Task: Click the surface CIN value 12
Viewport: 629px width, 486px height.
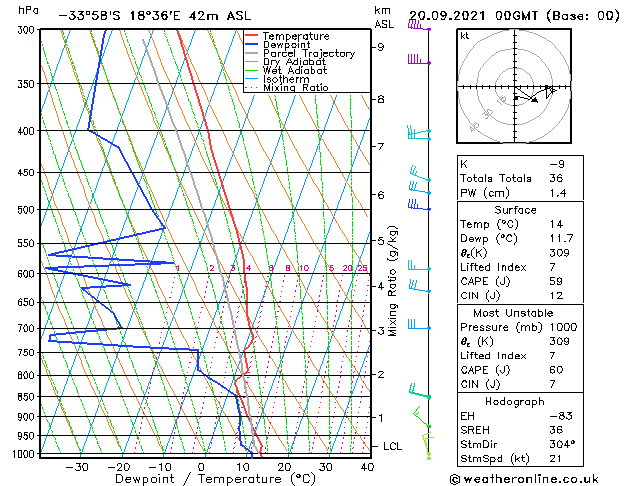Action: pyautogui.click(x=556, y=296)
